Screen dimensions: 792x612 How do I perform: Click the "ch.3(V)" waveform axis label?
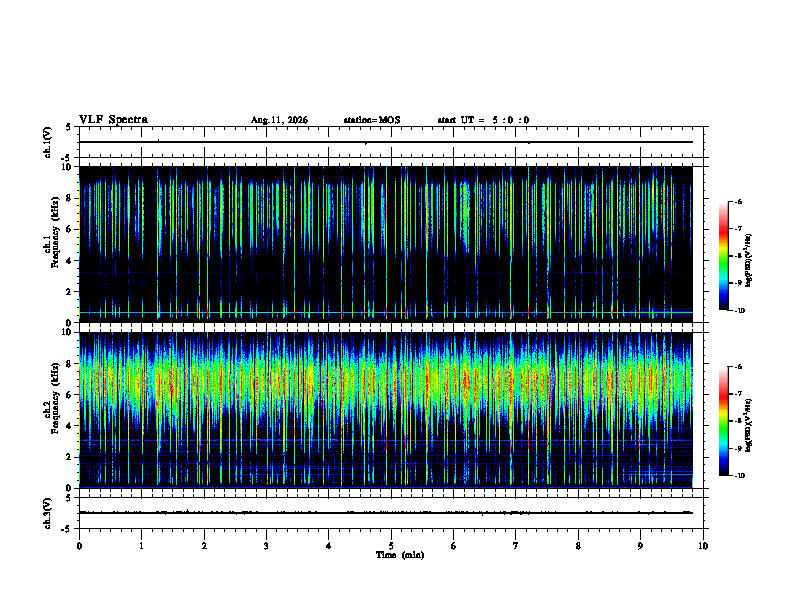coord(47,514)
